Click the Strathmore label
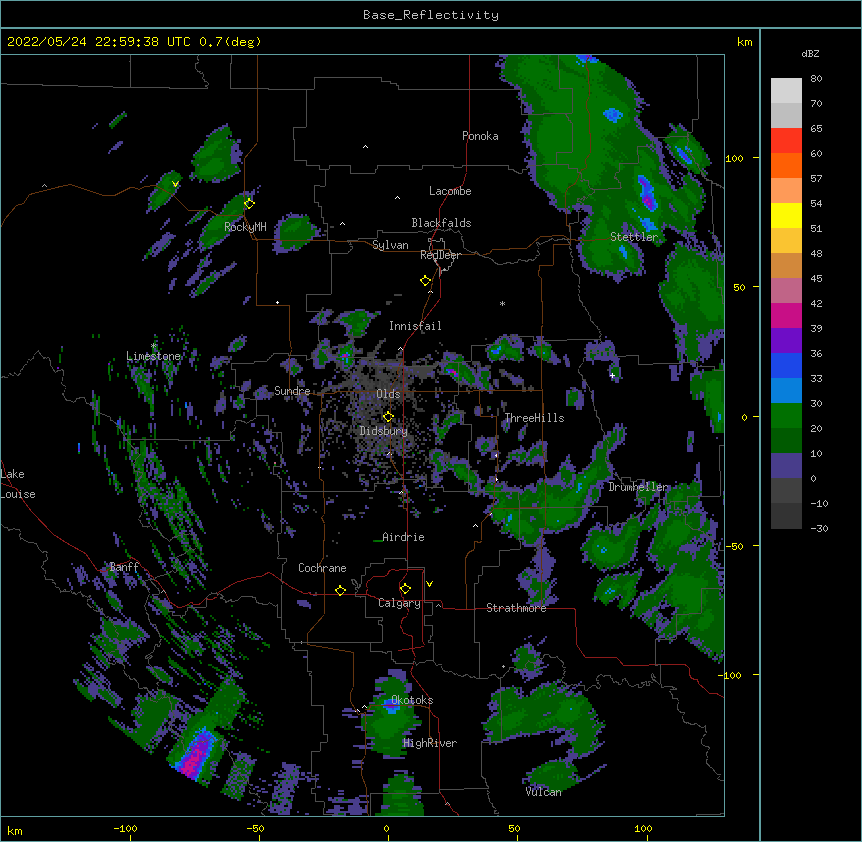862x842 pixels. [516, 608]
